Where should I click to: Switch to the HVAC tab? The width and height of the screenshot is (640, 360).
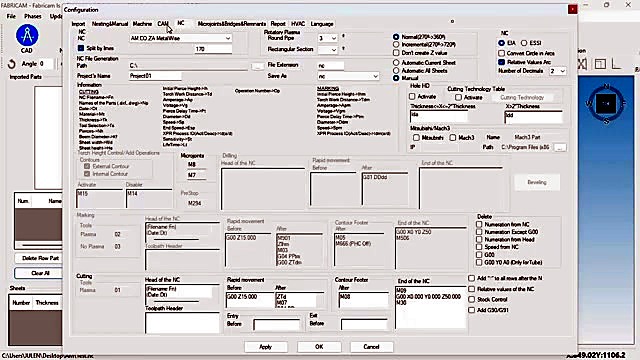click(298, 24)
